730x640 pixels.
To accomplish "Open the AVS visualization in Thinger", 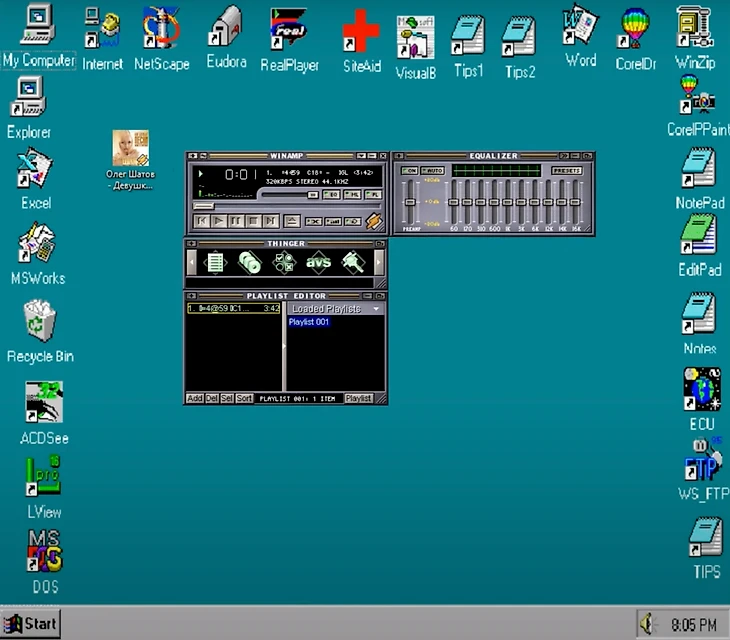I will coord(318,263).
